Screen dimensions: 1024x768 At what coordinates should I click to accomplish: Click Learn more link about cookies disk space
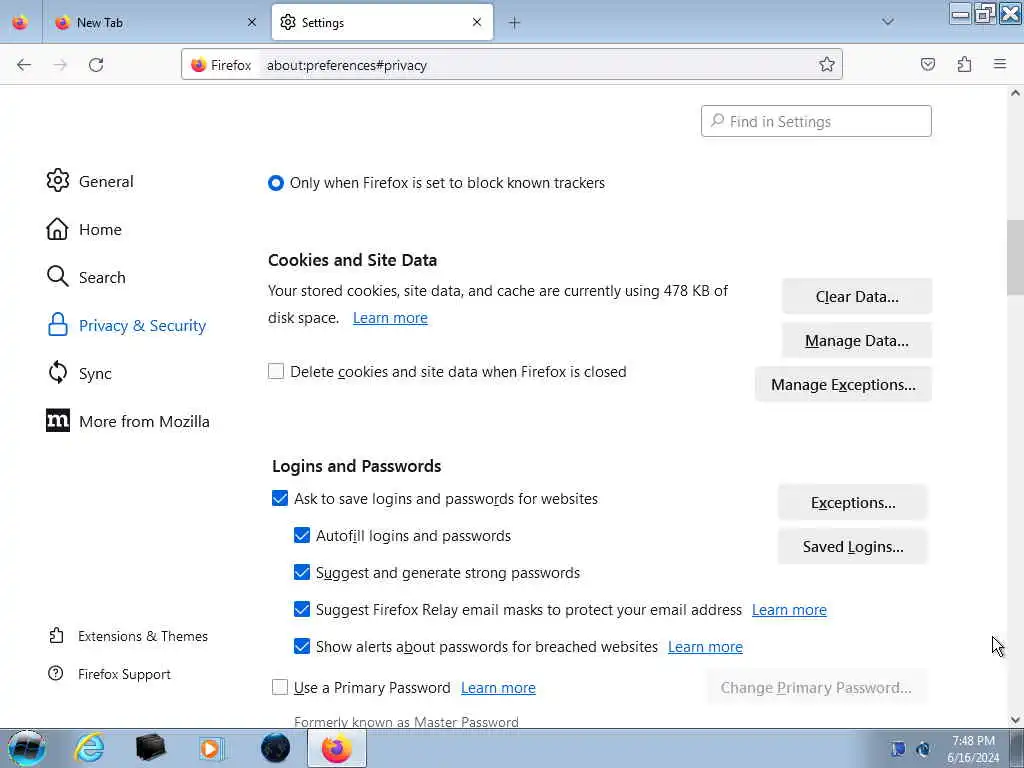pyautogui.click(x=390, y=318)
